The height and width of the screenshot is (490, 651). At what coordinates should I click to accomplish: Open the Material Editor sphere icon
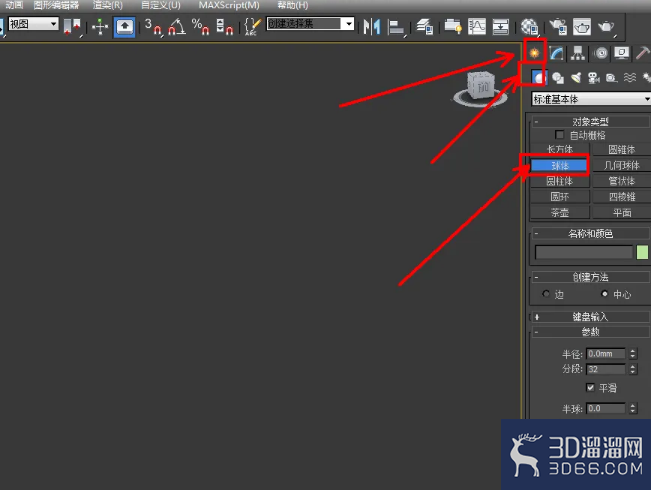(x=530, y=27)
